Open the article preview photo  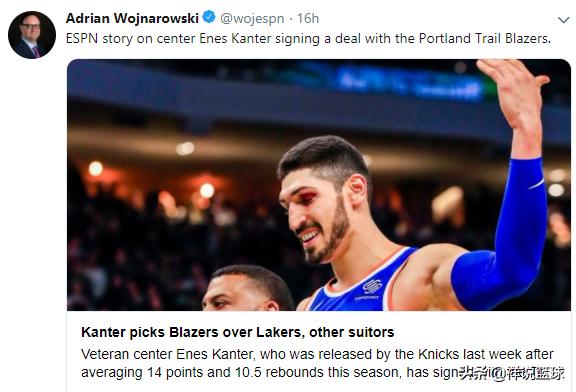(318, 185)
